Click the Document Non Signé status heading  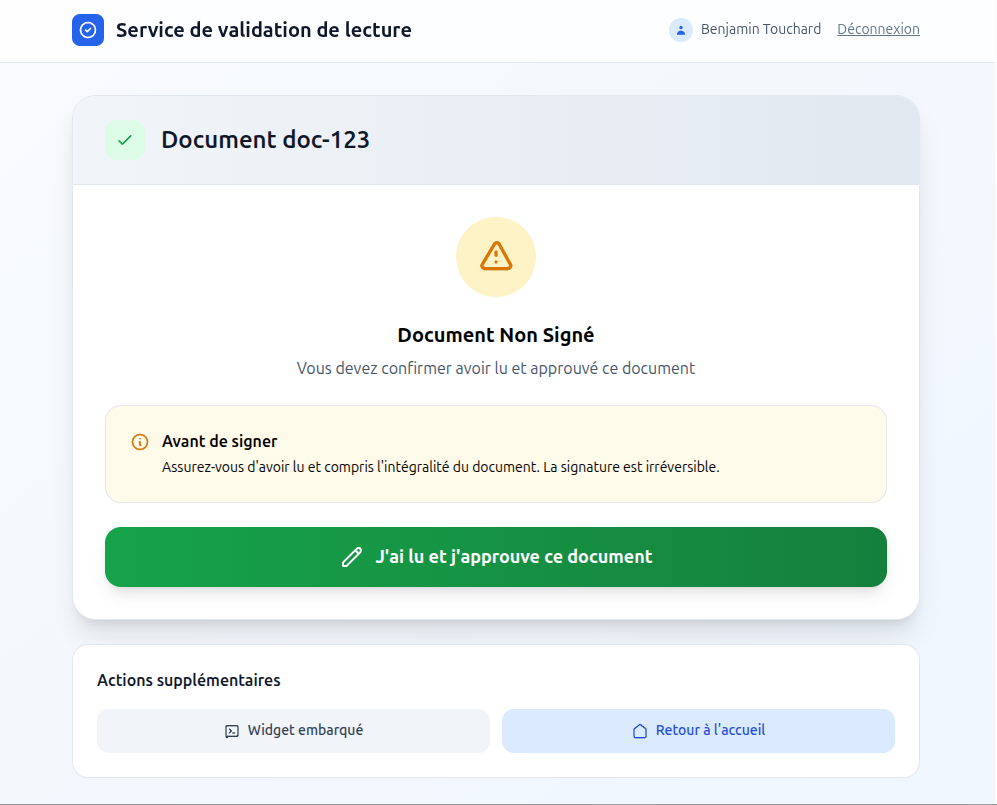(x=496, y=335)
